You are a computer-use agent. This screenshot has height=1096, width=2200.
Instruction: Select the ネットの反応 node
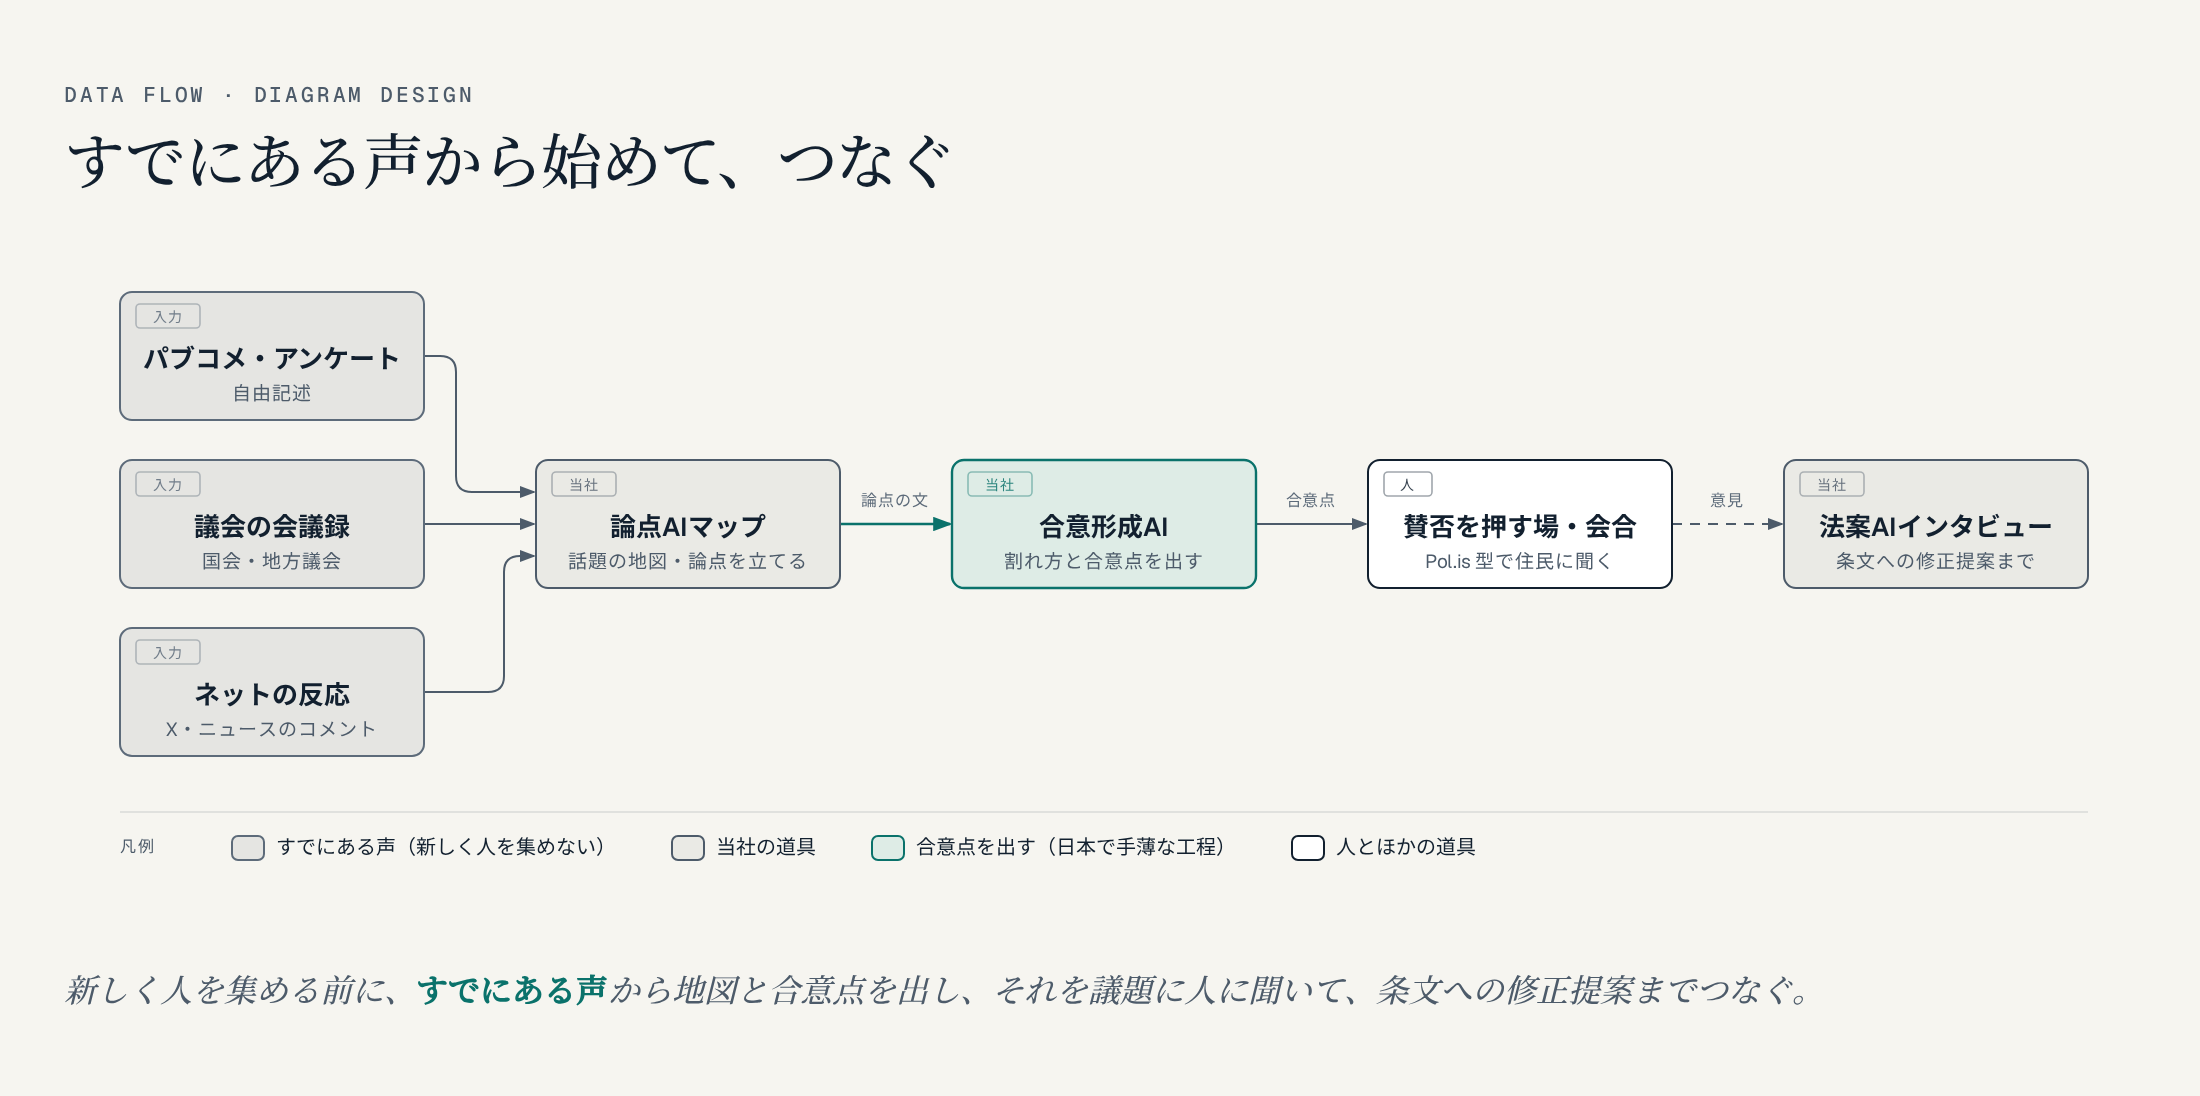click(272, 692)
